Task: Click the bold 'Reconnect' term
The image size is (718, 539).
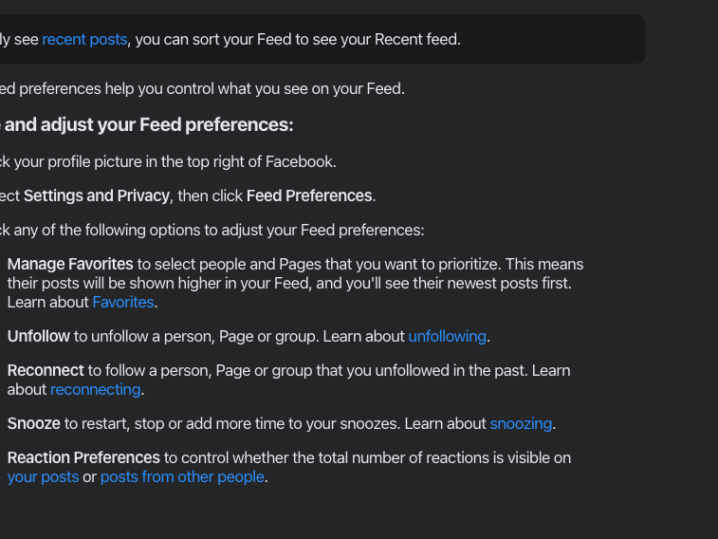Action: [46, 370]
